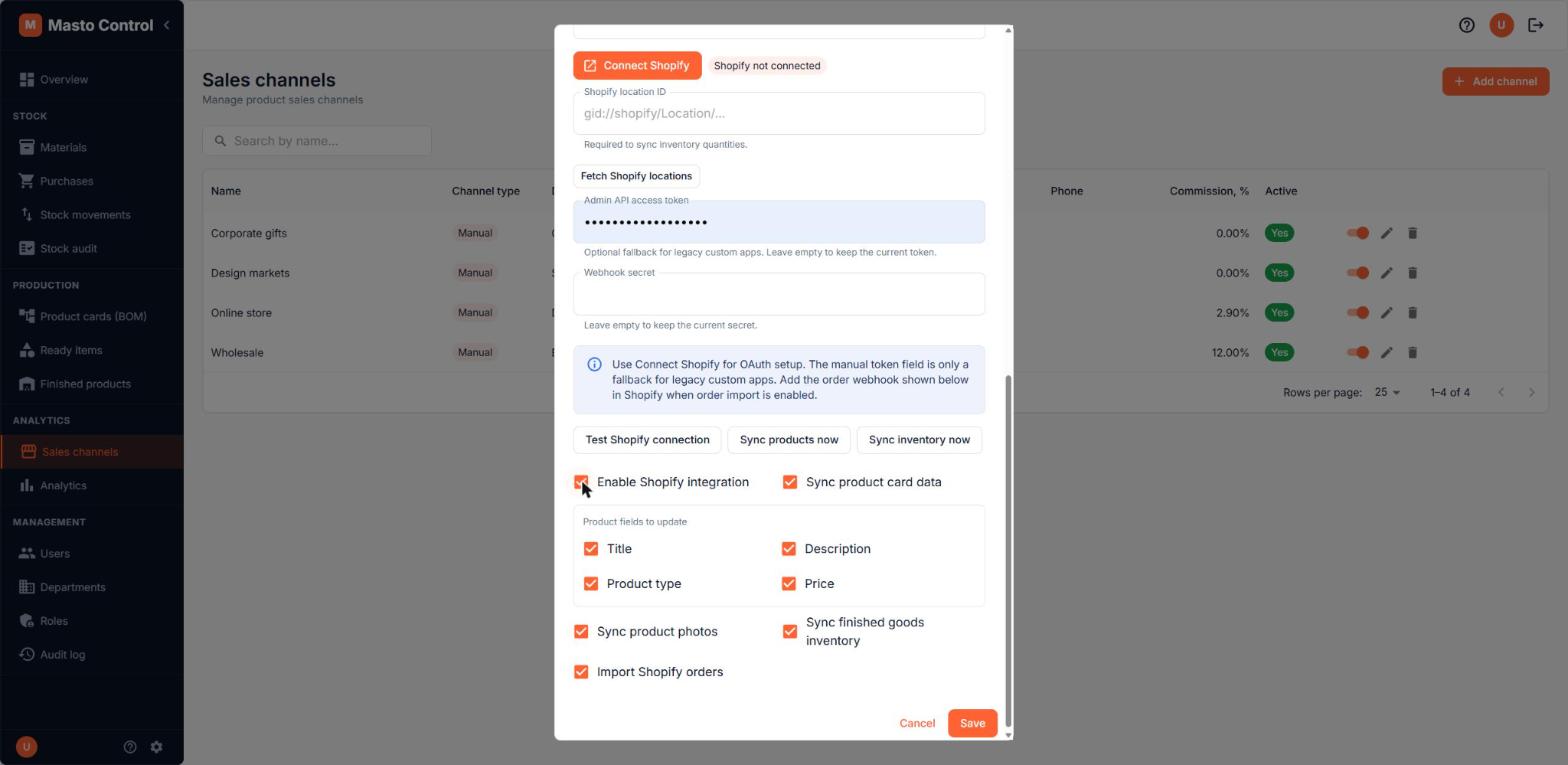
Task: Click the Add channel button
Action: 1495,81
